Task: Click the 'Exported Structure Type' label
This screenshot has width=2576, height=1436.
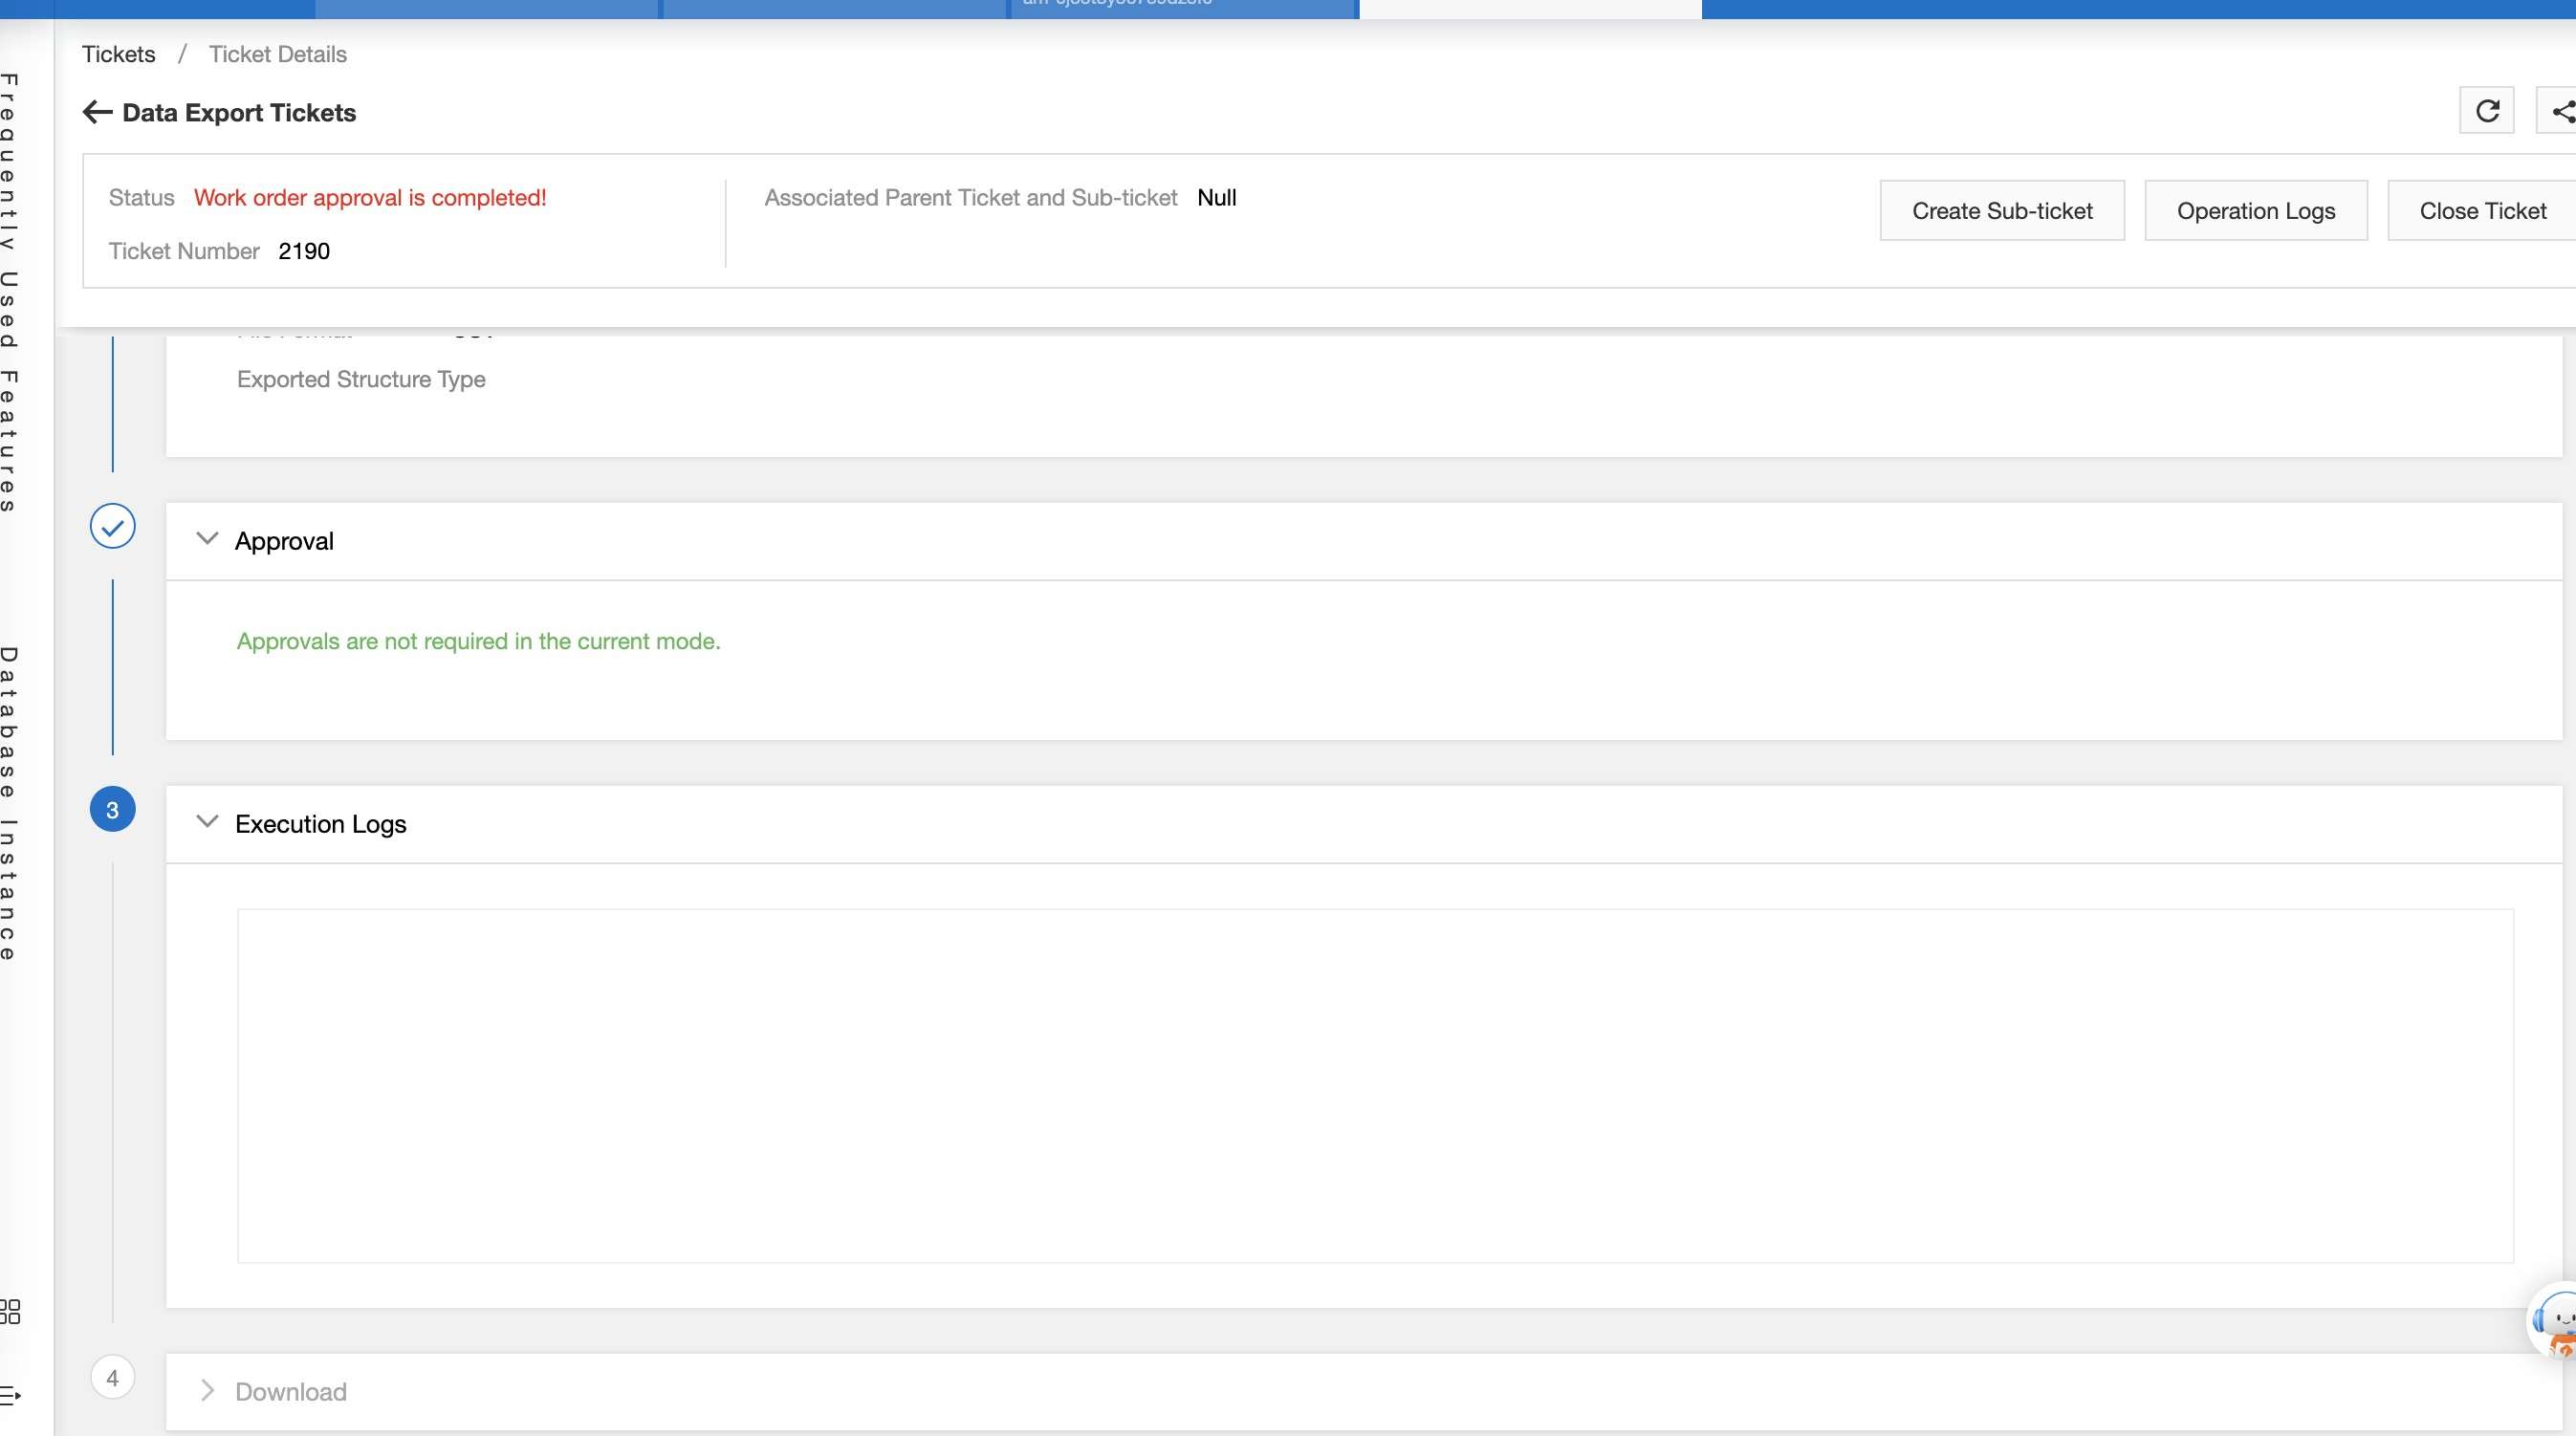Action: (x=361, y=379)
